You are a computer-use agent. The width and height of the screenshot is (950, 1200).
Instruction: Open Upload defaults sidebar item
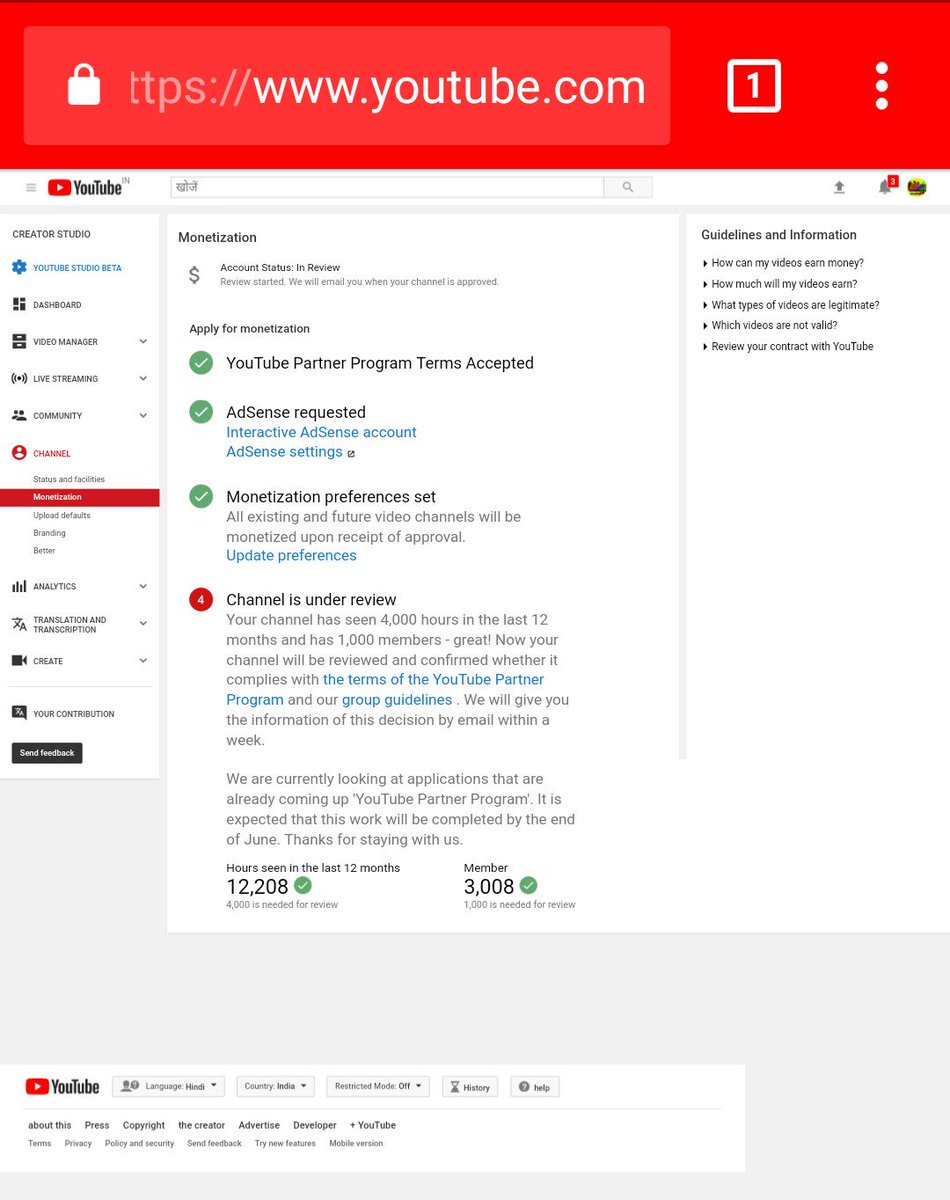tap(62, 515)
